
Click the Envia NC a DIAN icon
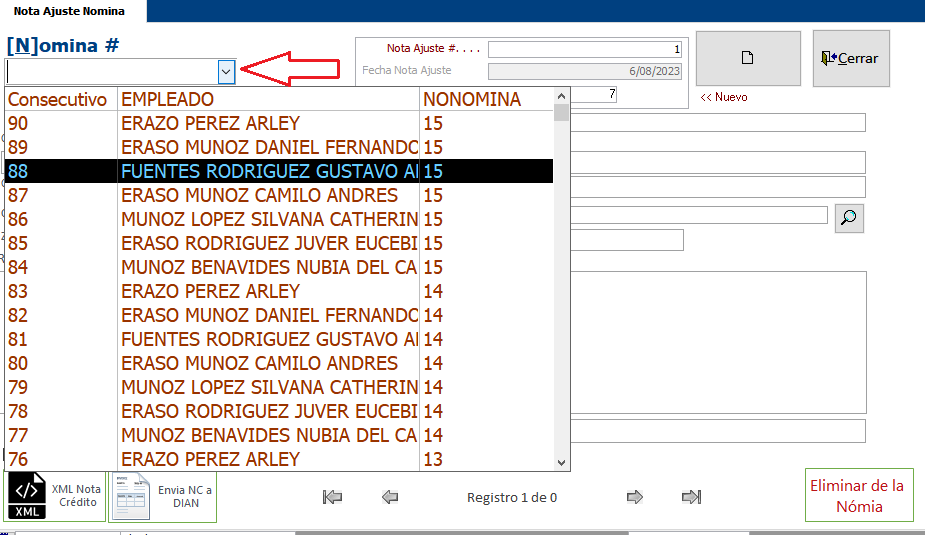point(132,496)
